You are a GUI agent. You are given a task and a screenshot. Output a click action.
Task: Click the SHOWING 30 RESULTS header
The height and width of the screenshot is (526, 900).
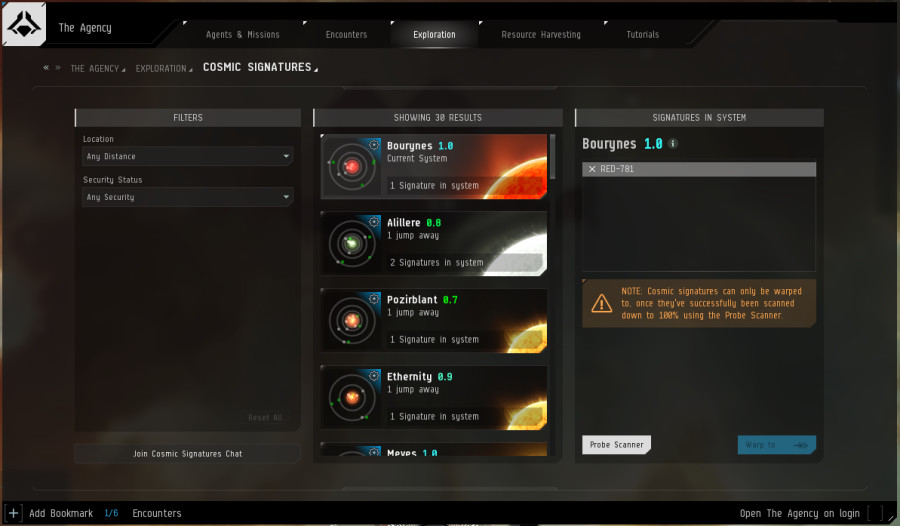tap(437, 118)
